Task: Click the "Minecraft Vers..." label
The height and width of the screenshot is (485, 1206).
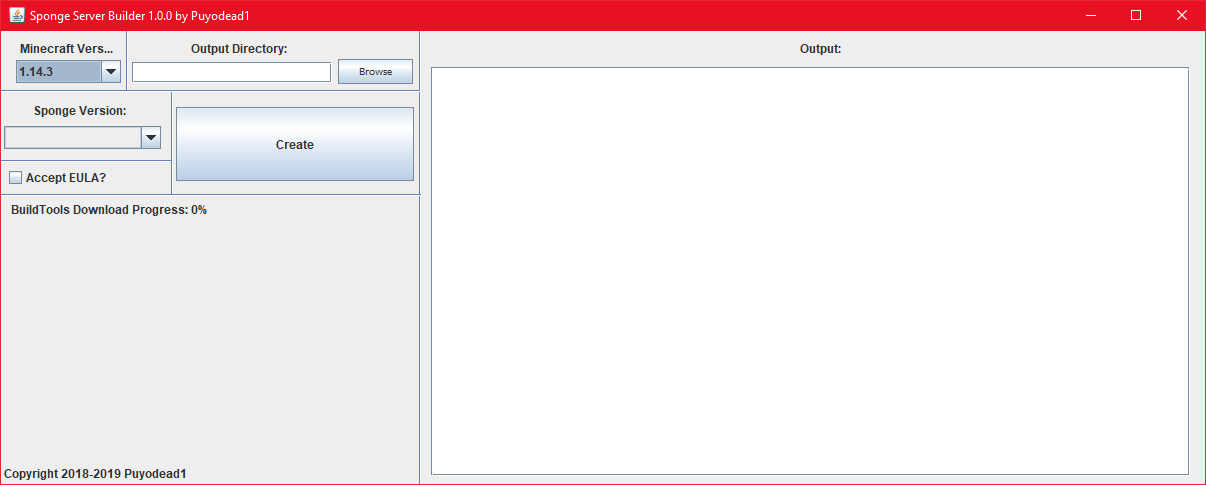Action: (66, 48)
